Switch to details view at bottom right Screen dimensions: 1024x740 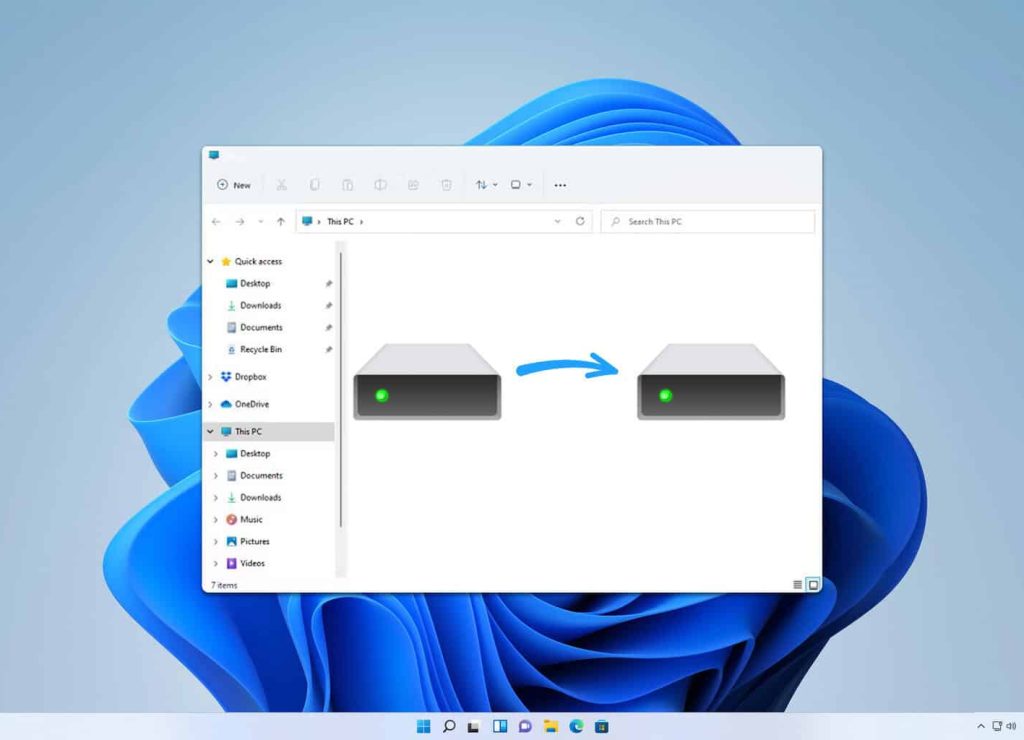[796, 582]
